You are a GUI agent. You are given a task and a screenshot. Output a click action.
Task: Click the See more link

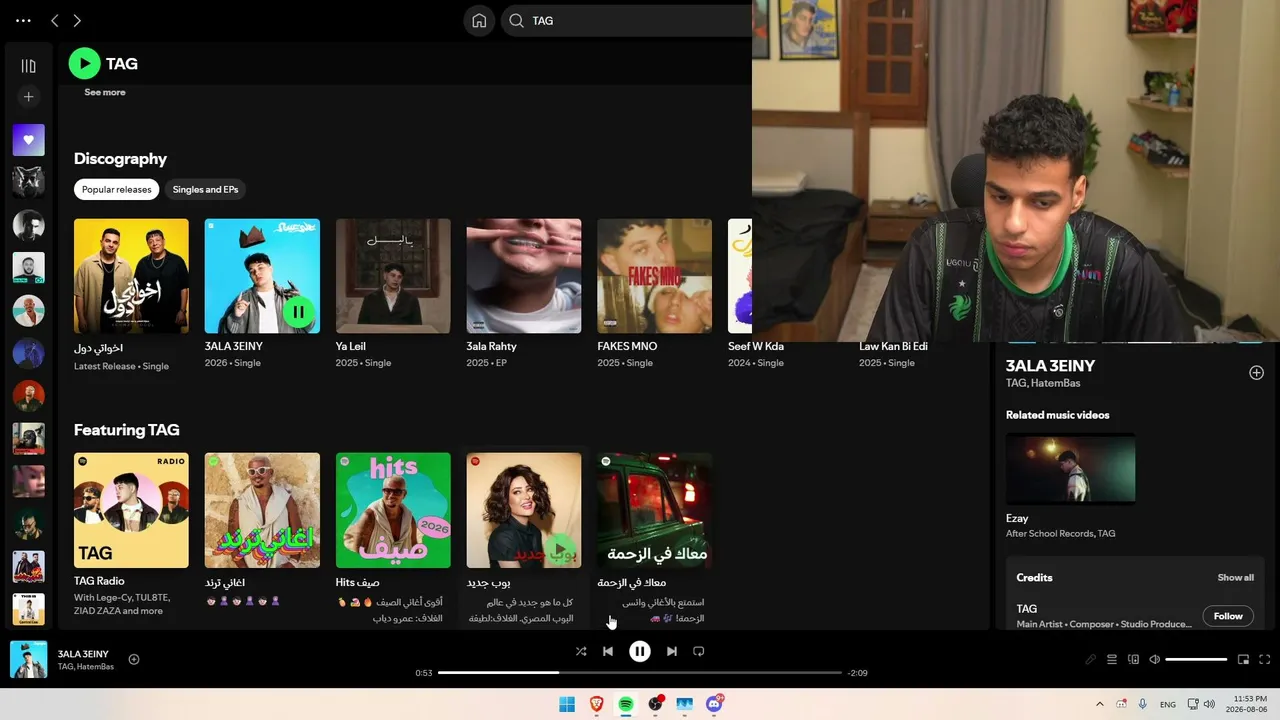(x=105, y=92)
